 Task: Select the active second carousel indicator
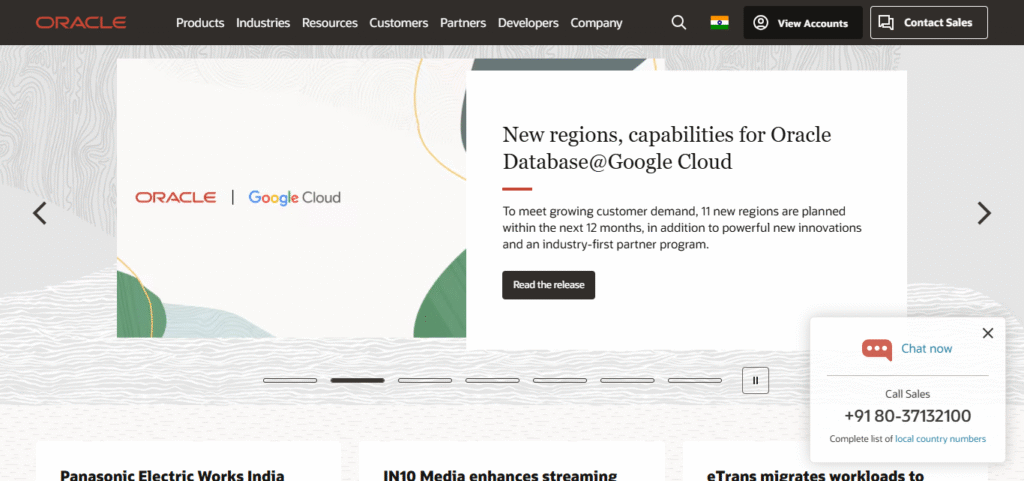coord(357,380)
